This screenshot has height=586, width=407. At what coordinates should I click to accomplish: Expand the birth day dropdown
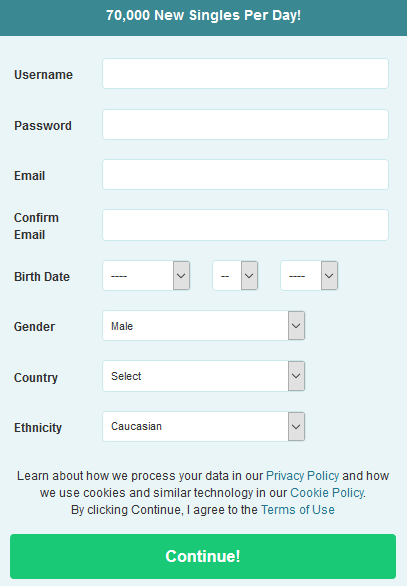coord(235,276)
